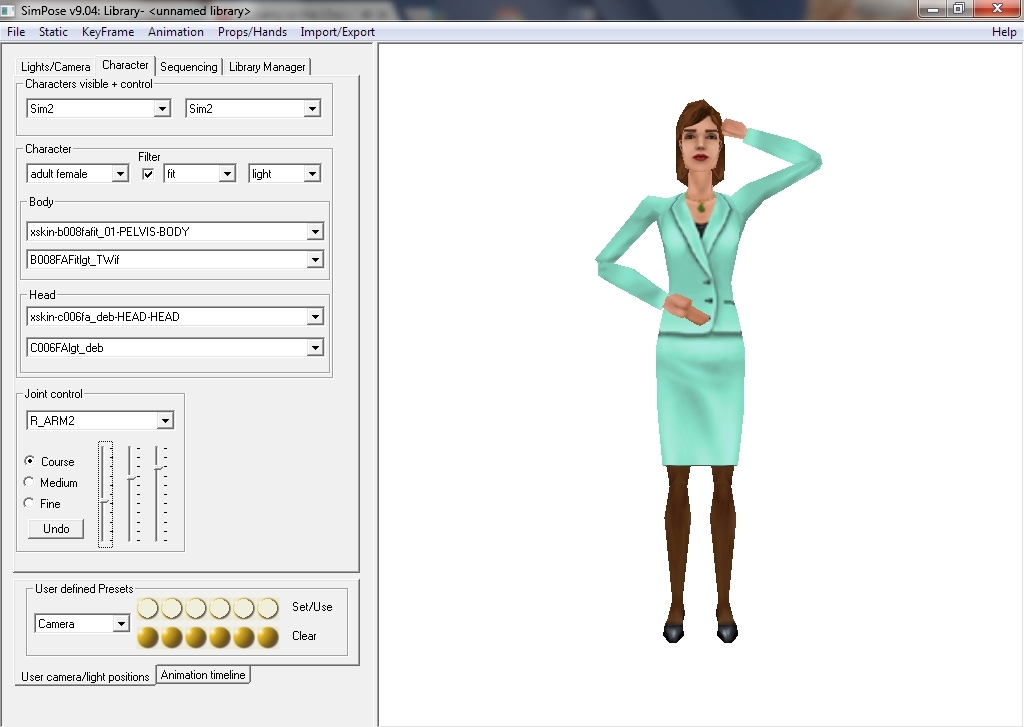
Task: Expand the adult female character dropdown
Action: click(120, 174)
